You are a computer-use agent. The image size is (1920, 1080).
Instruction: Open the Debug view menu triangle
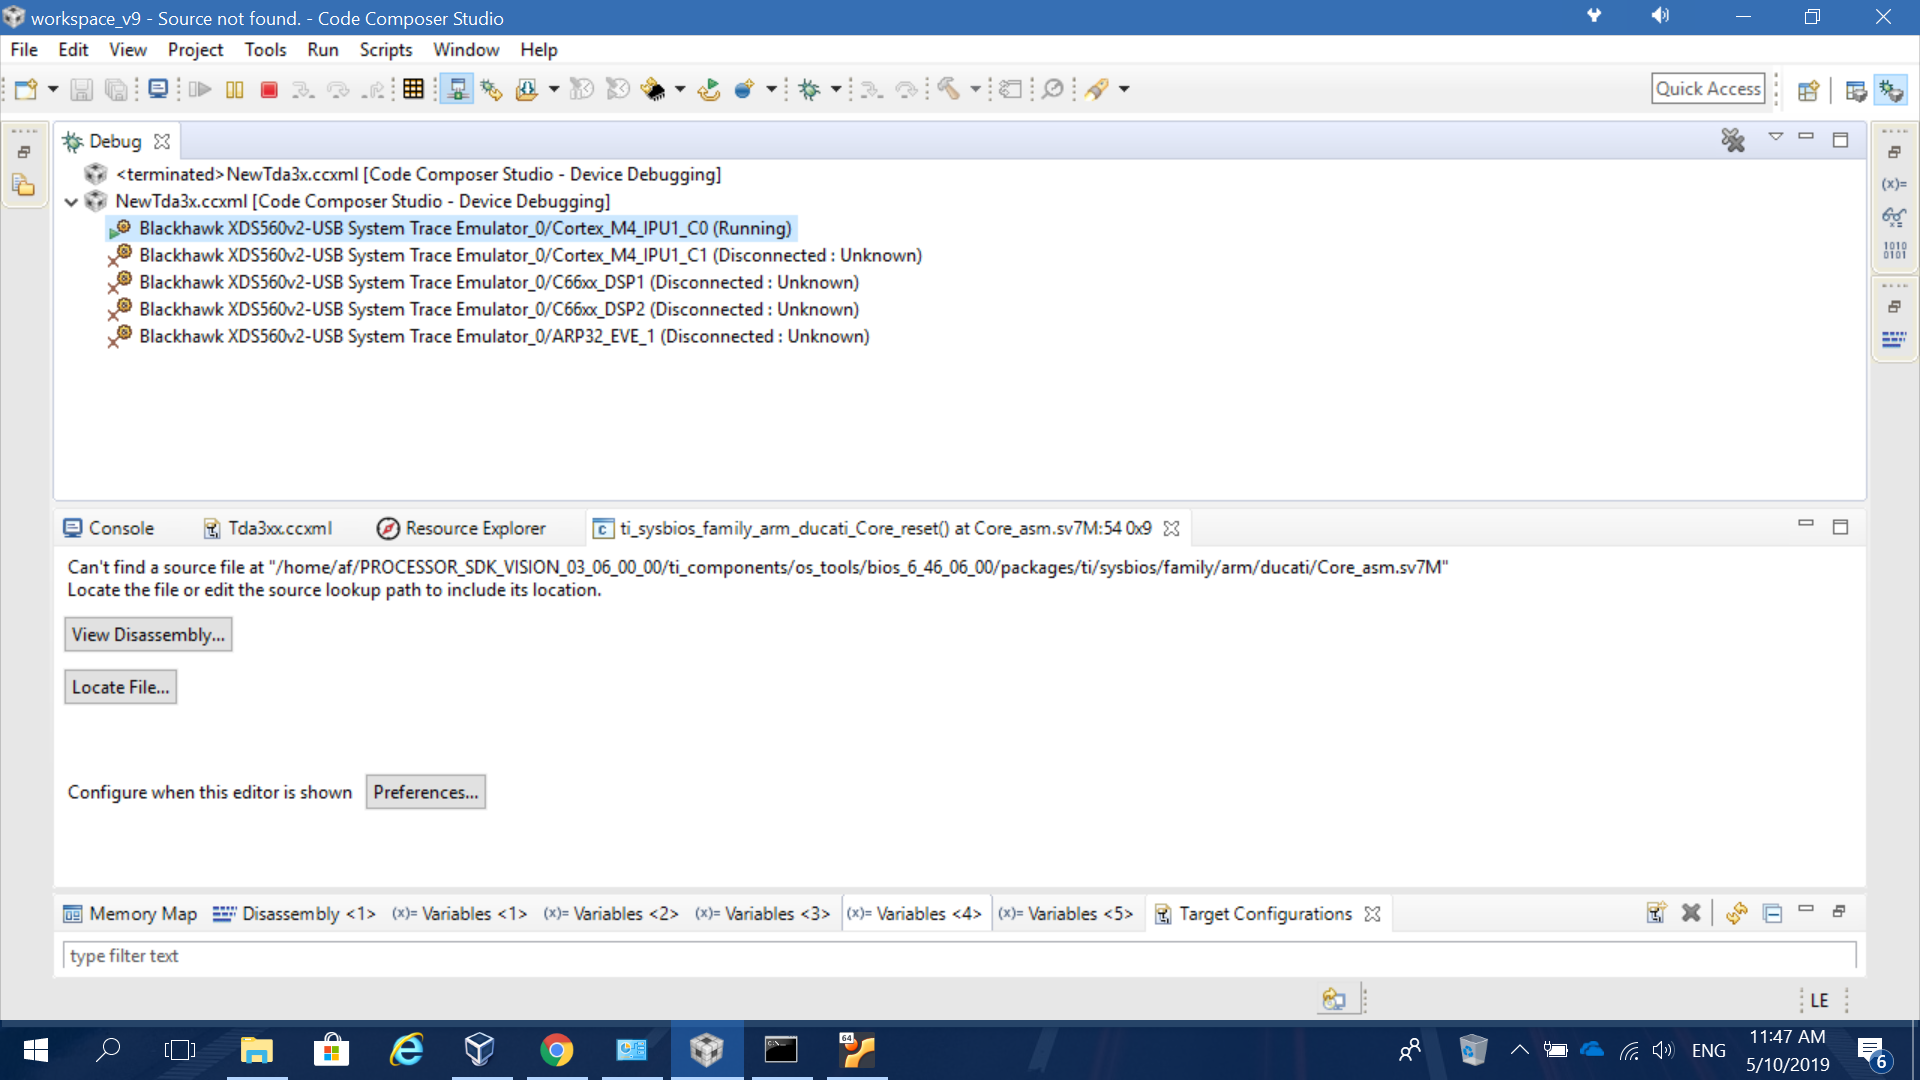point(1776,137)
